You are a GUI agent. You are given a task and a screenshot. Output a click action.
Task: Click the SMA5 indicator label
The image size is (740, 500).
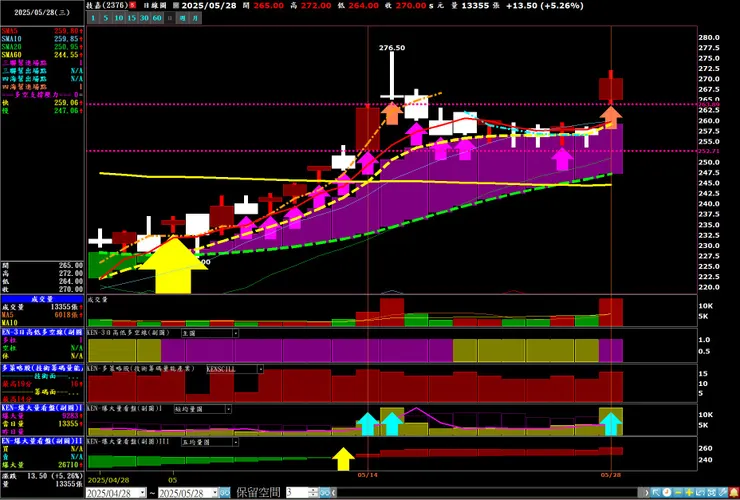click(9, 31)
